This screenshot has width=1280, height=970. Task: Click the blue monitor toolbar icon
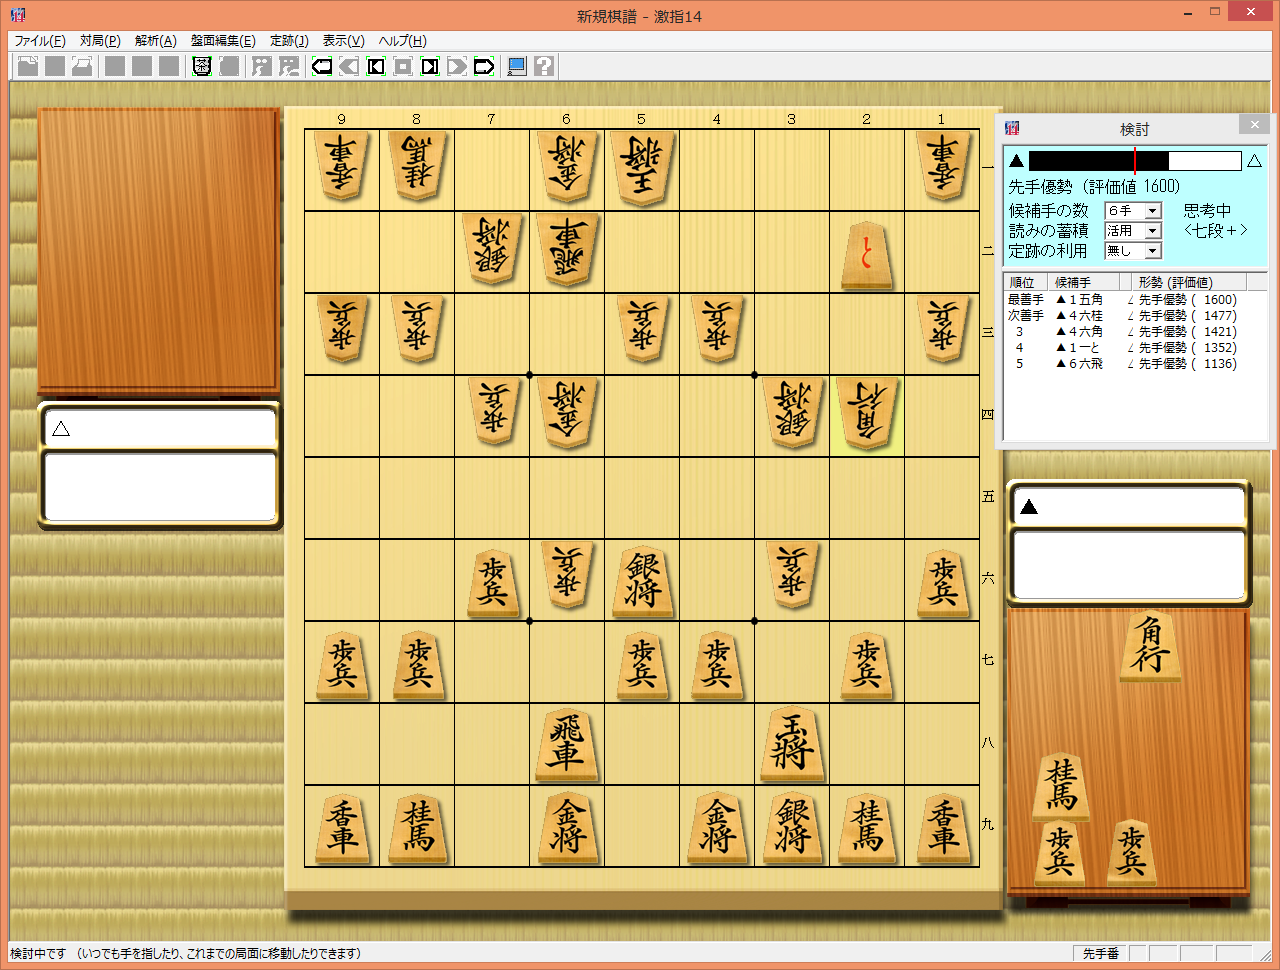point(517,67)
